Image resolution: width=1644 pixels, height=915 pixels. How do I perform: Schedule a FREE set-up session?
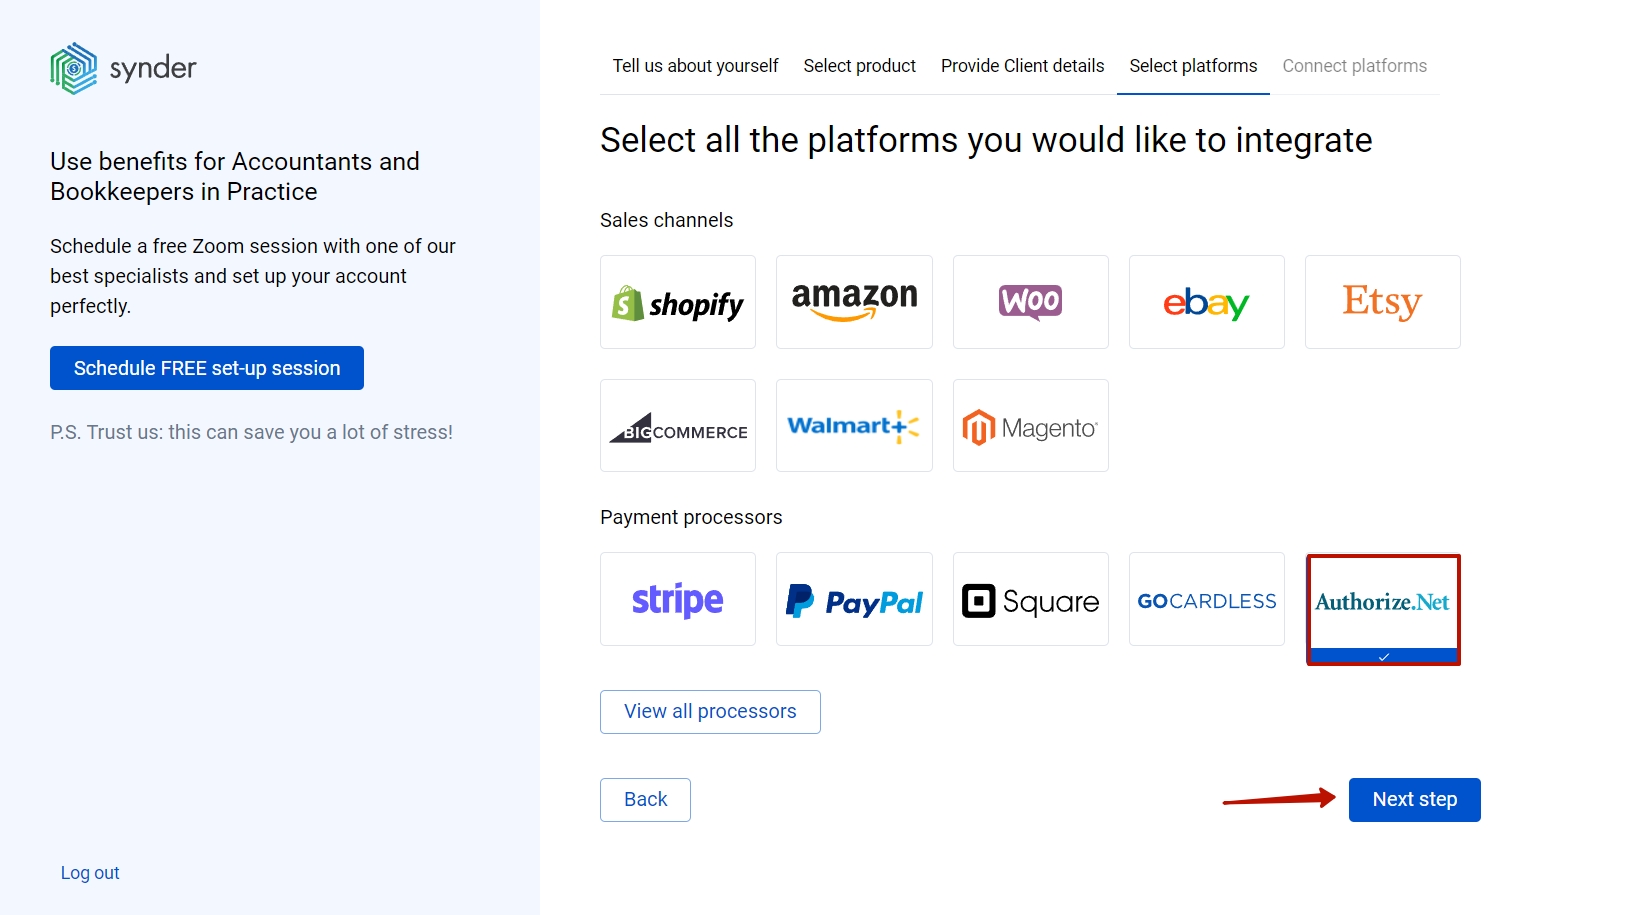pyautogui.click(x=206, y=368)
